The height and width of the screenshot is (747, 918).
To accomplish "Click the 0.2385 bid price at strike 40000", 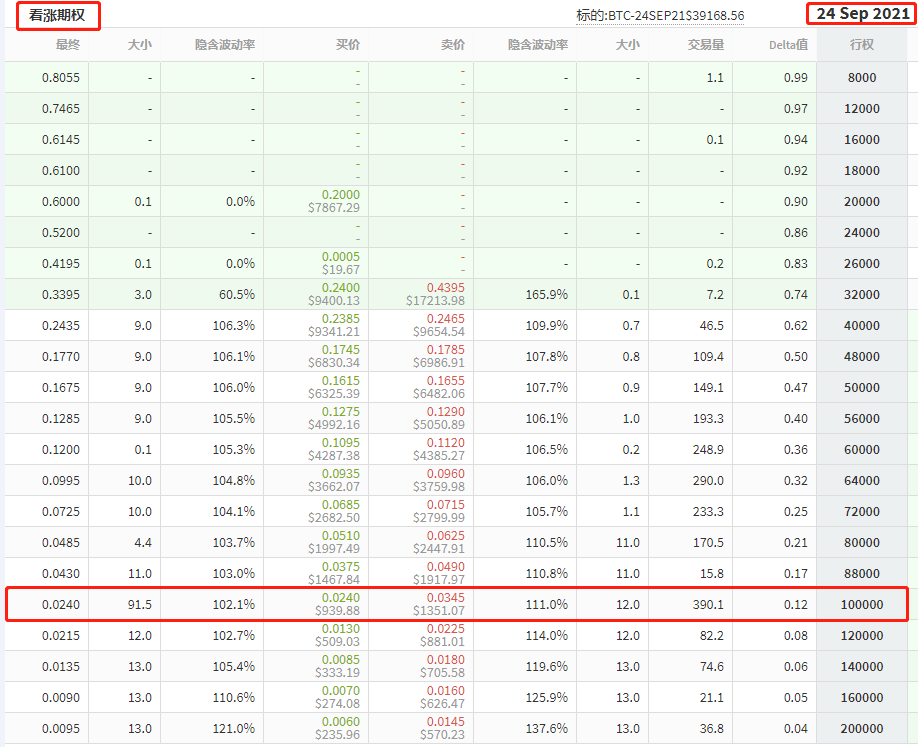I will coord(341,318).
